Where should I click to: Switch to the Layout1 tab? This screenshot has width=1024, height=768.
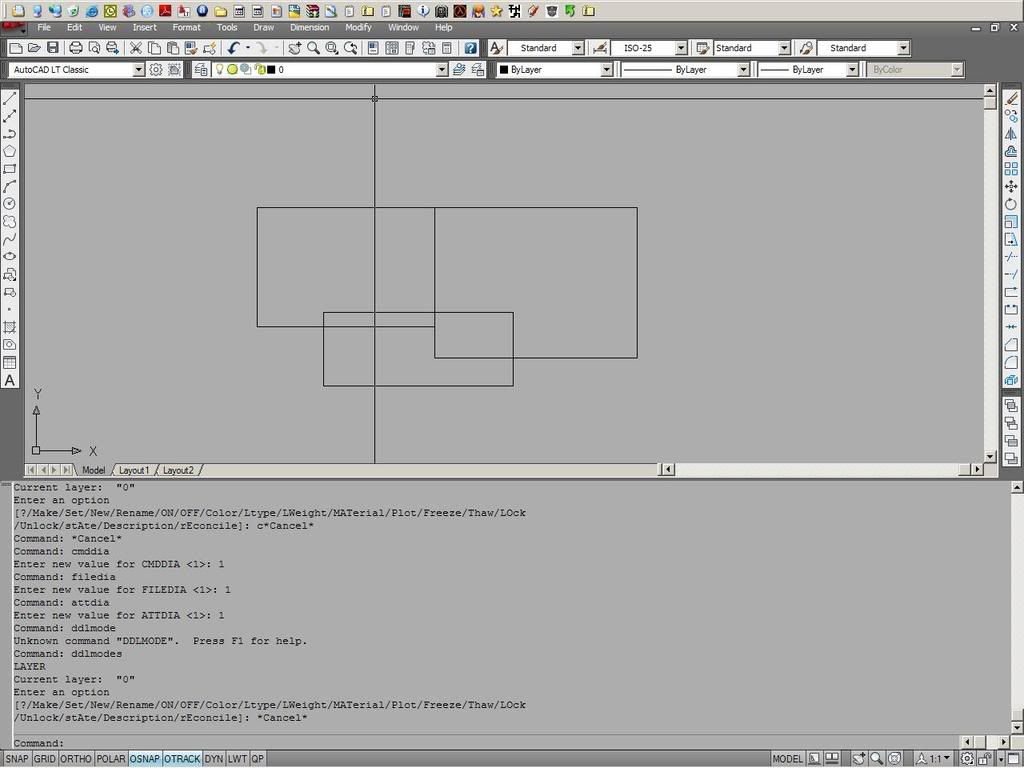[x=133, y=470]
